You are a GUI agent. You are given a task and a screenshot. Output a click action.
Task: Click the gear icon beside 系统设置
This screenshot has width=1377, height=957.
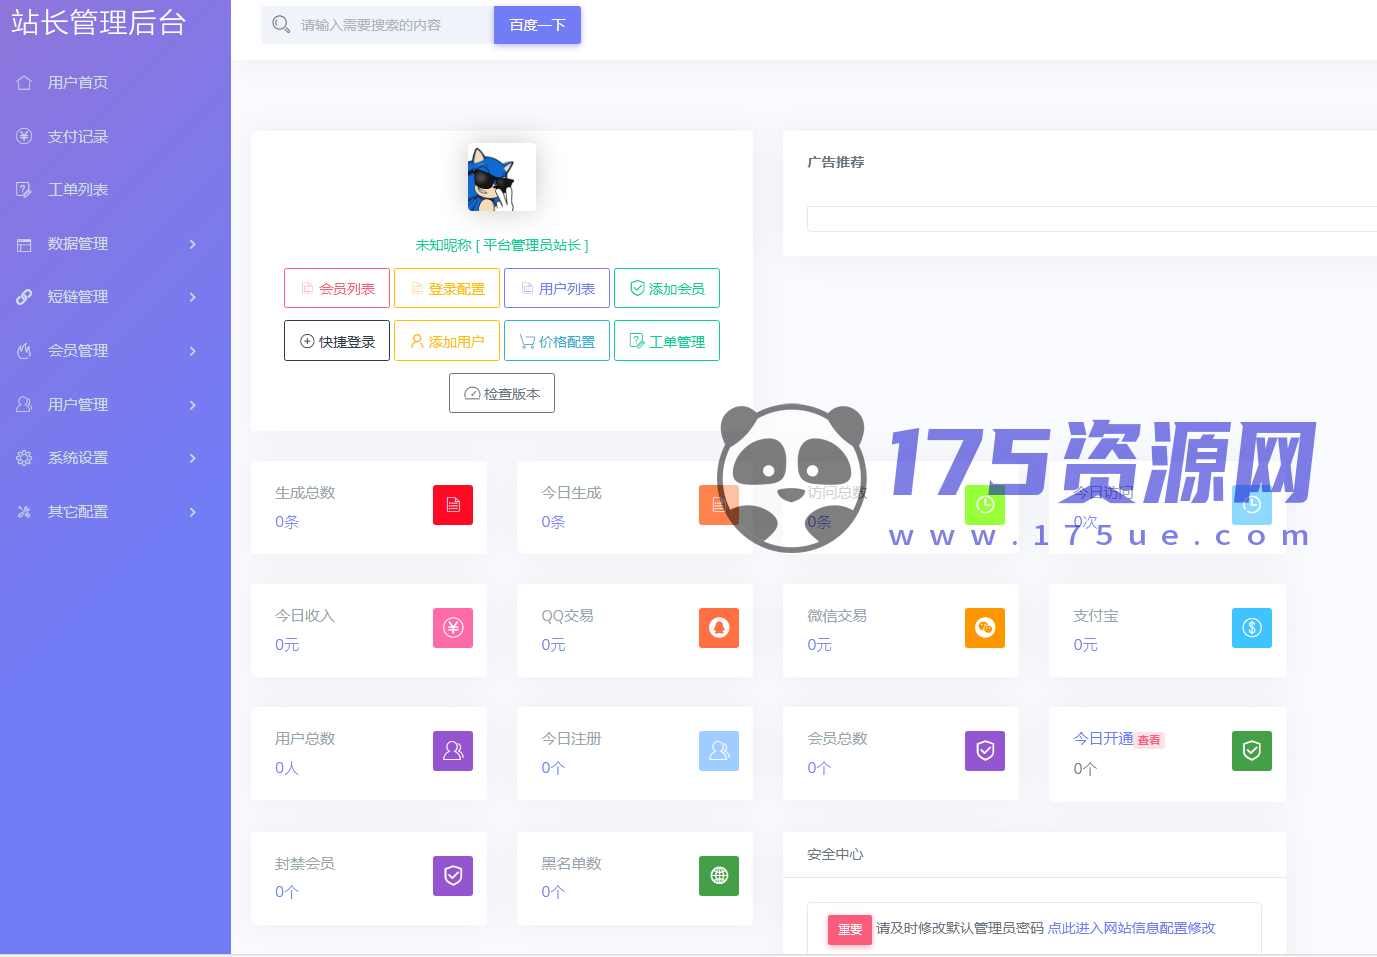pyautogui.click(x=24, y=458)
